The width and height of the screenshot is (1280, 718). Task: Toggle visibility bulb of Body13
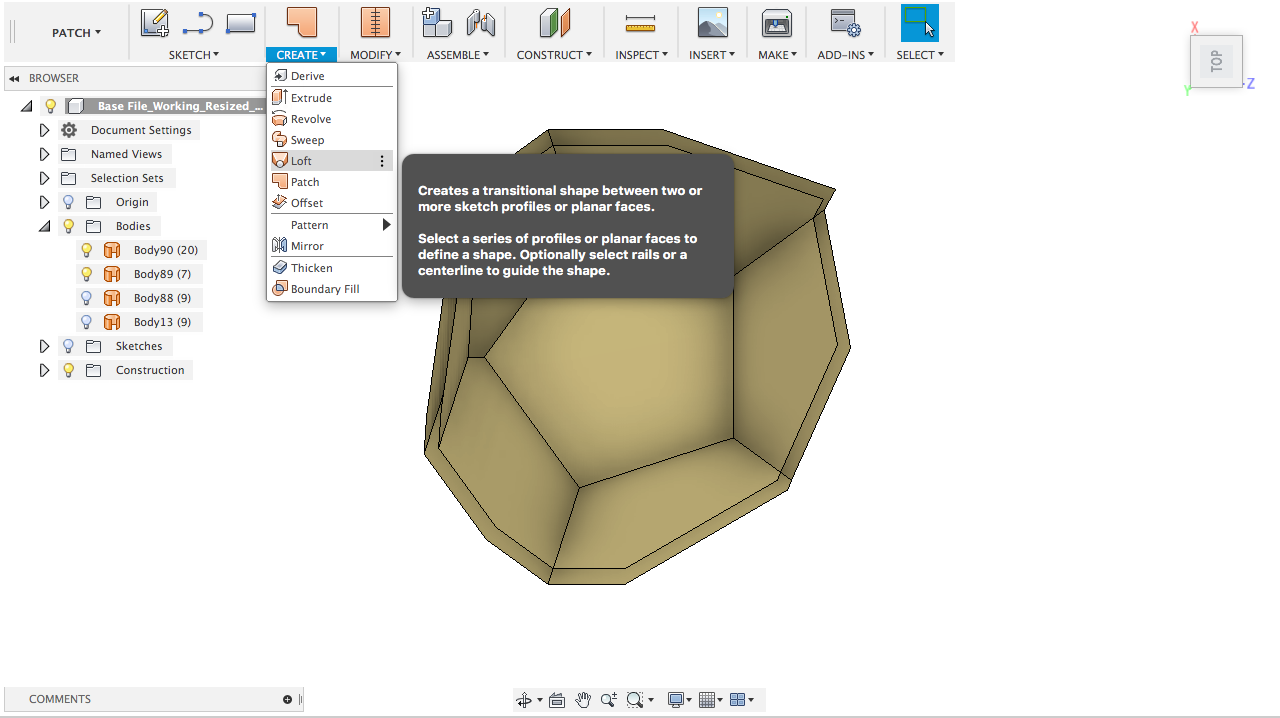[86, 322]
